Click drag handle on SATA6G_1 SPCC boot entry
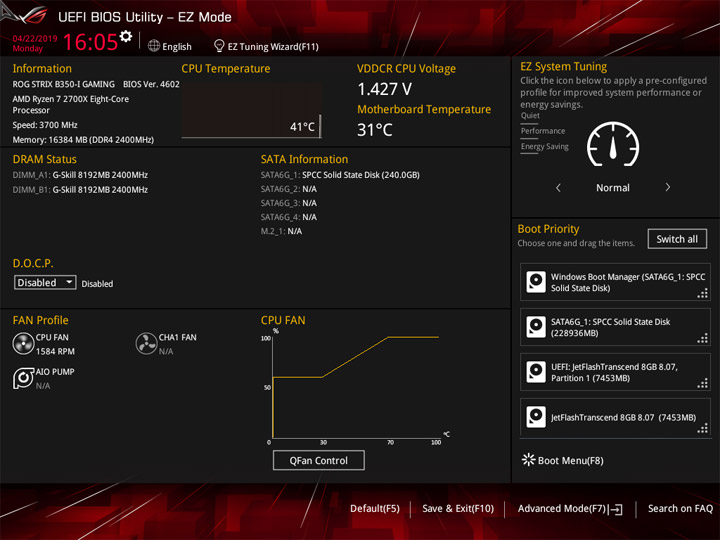 [x=703, y=338]
